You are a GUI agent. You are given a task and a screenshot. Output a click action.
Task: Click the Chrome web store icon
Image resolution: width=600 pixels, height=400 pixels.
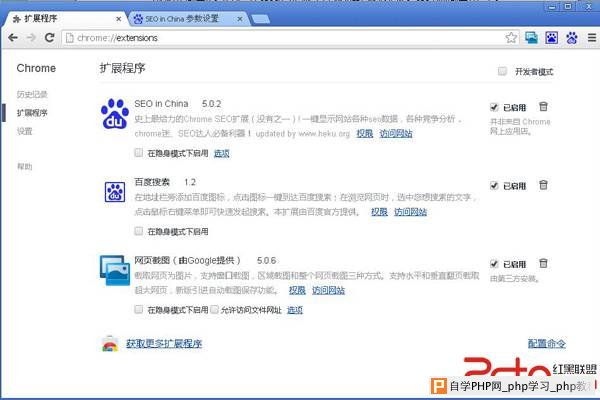coord(110,343)
